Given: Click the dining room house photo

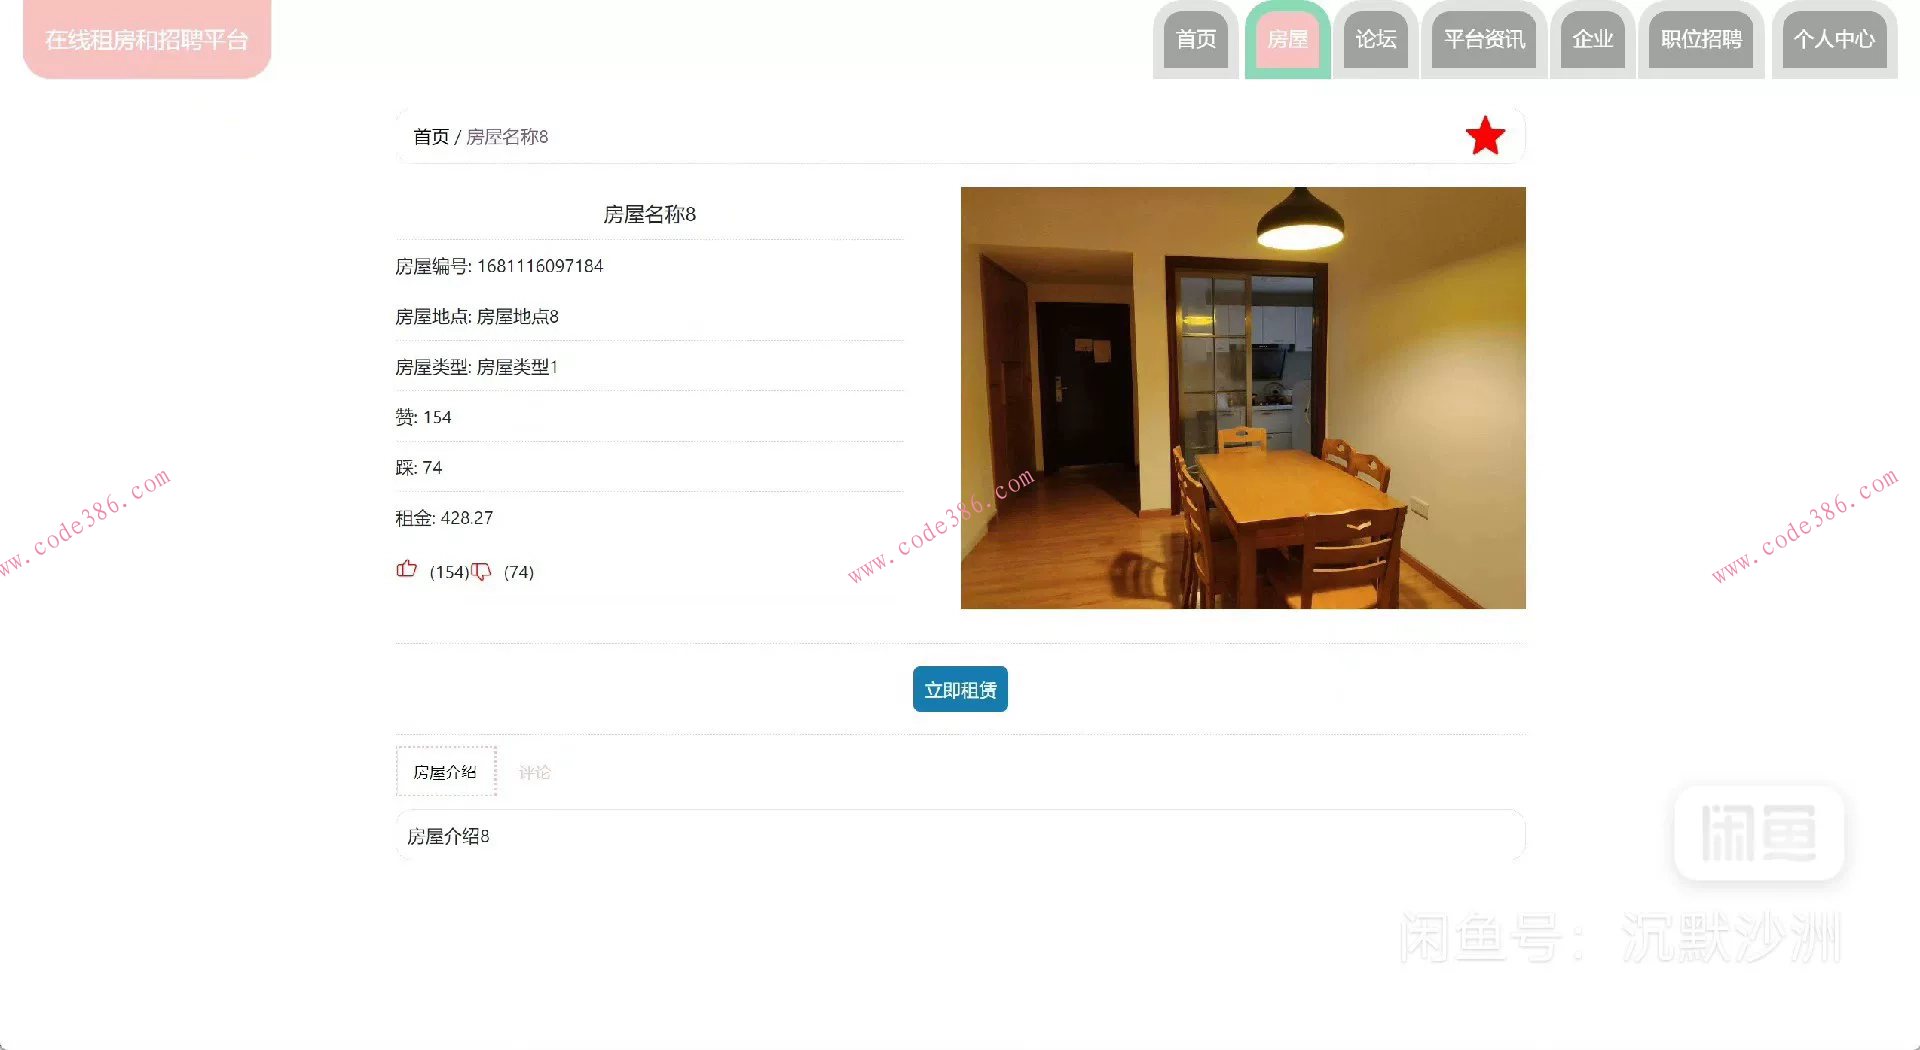Looking at the screenshot, I should tap(1243, 397).
